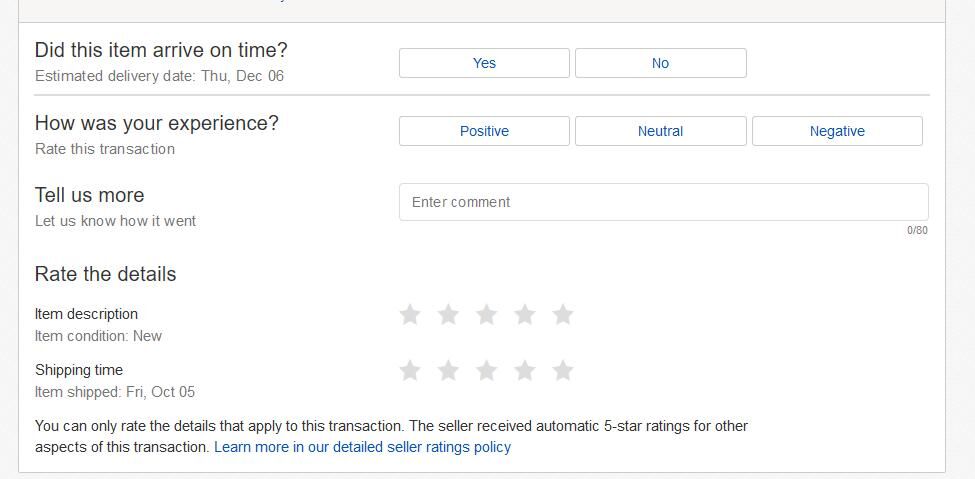Click the 'Did this item arrive on time?' heading
975x479 pixels.
(x=161, y=50)
